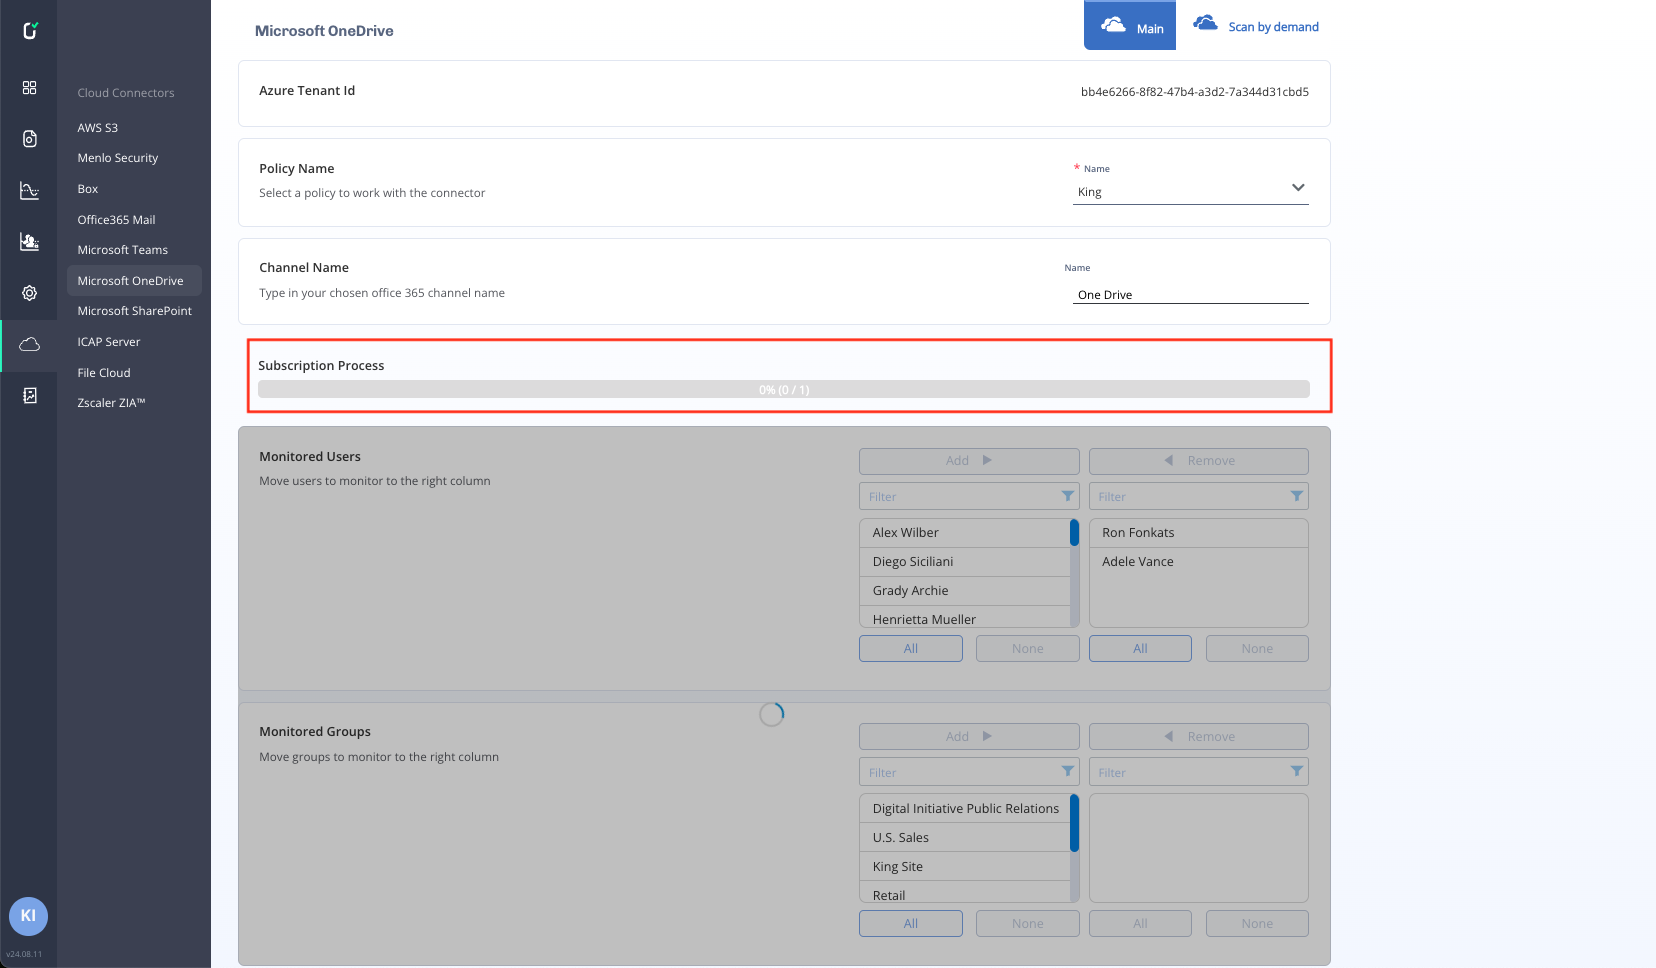Open the settings gear icon in sidebar
The height and width of the screenshot is (968, 1656).
[30, 293]
